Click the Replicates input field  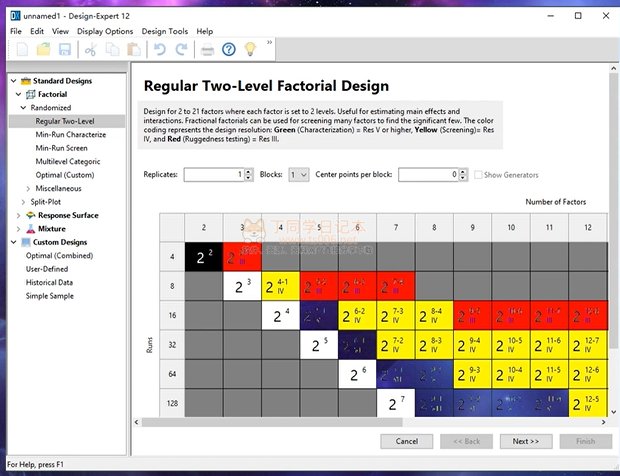coord(214,175)
